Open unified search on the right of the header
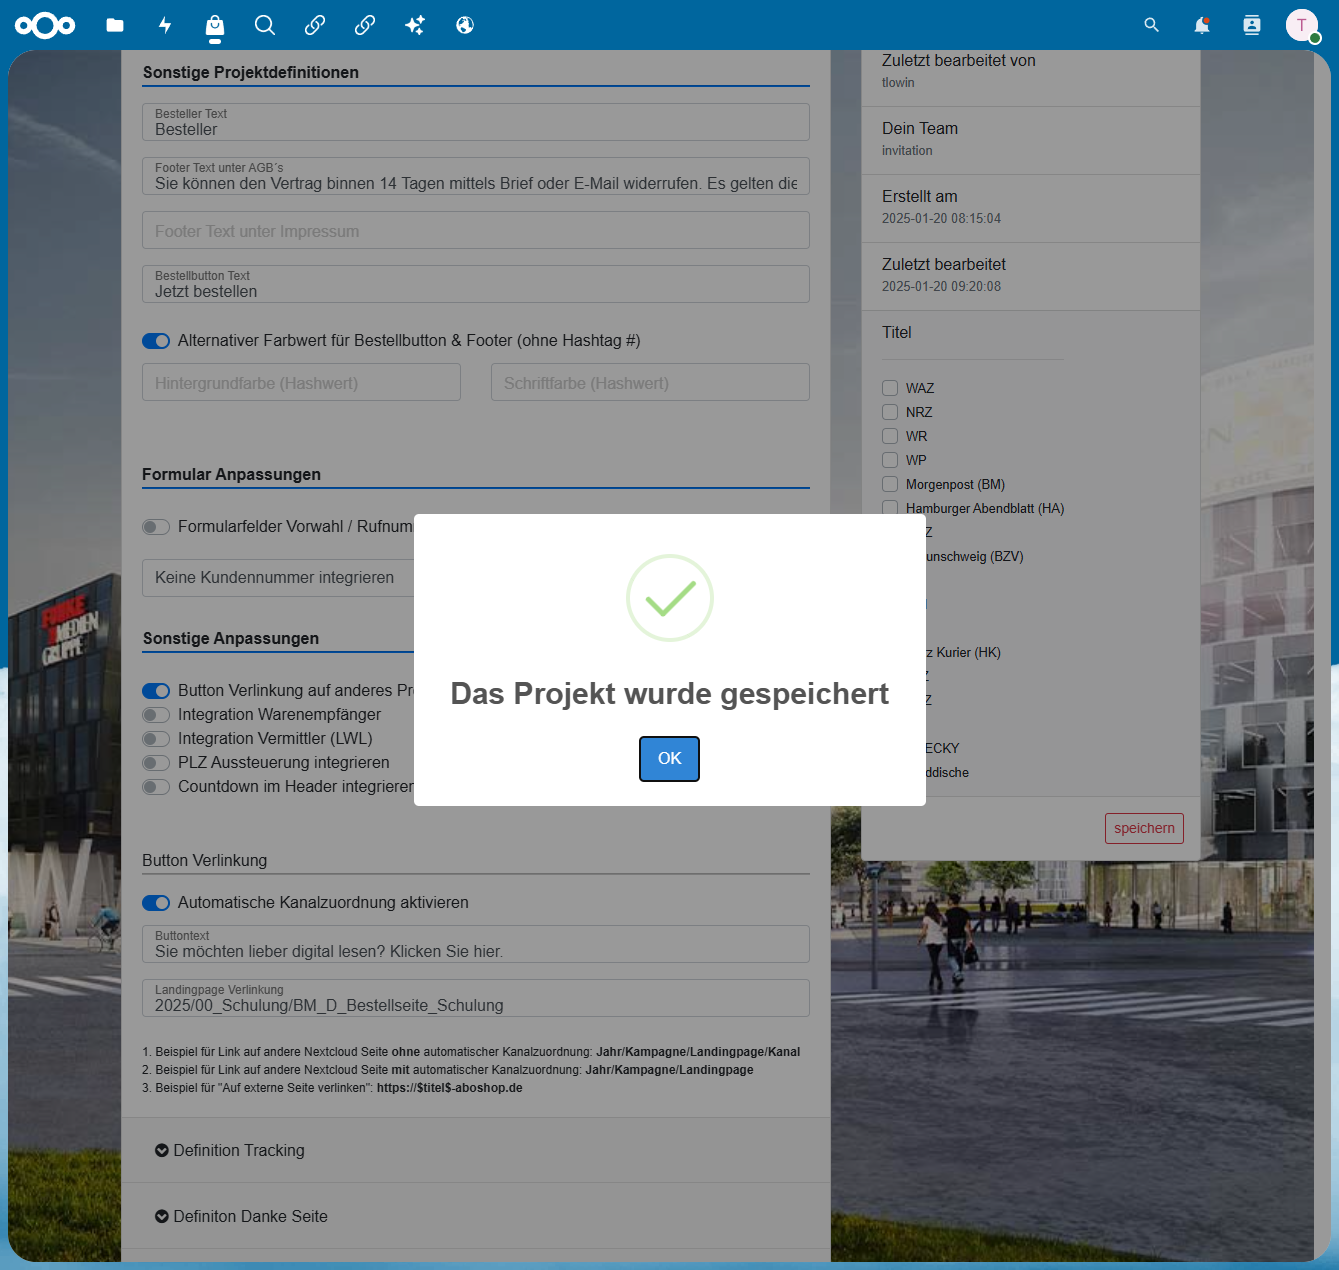The height and width of the screenshot is (1270, 1339). click(1152, 25)
